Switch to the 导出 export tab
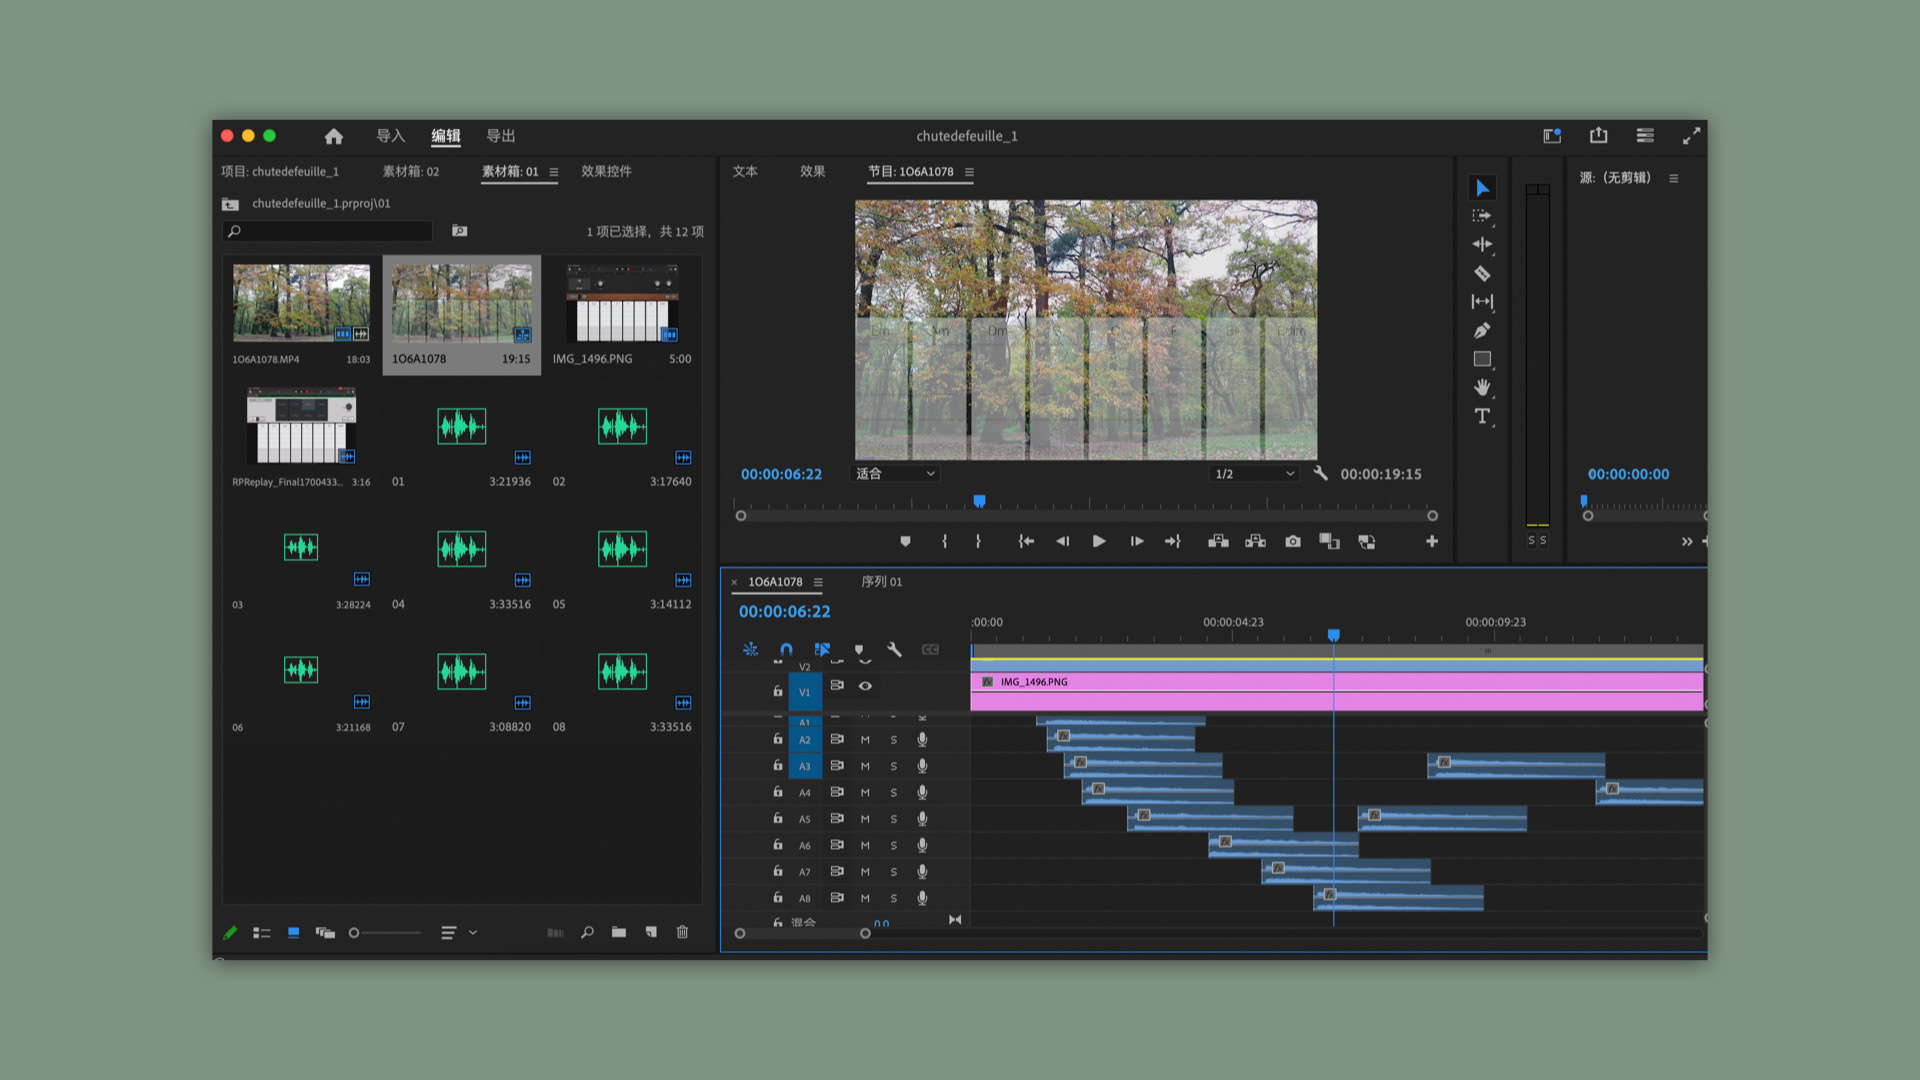The image size is (1920, 1080). coord(500,136)
